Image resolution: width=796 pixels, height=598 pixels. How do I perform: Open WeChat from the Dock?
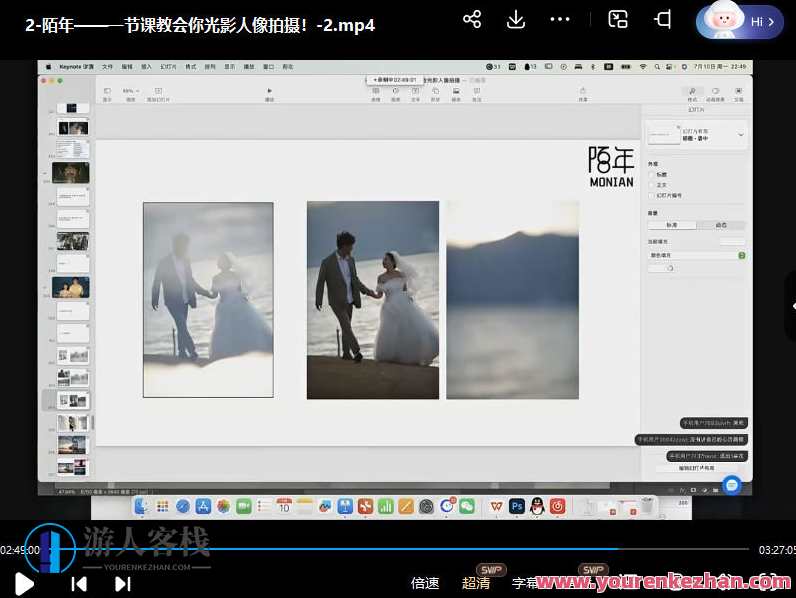pos(467,507)
